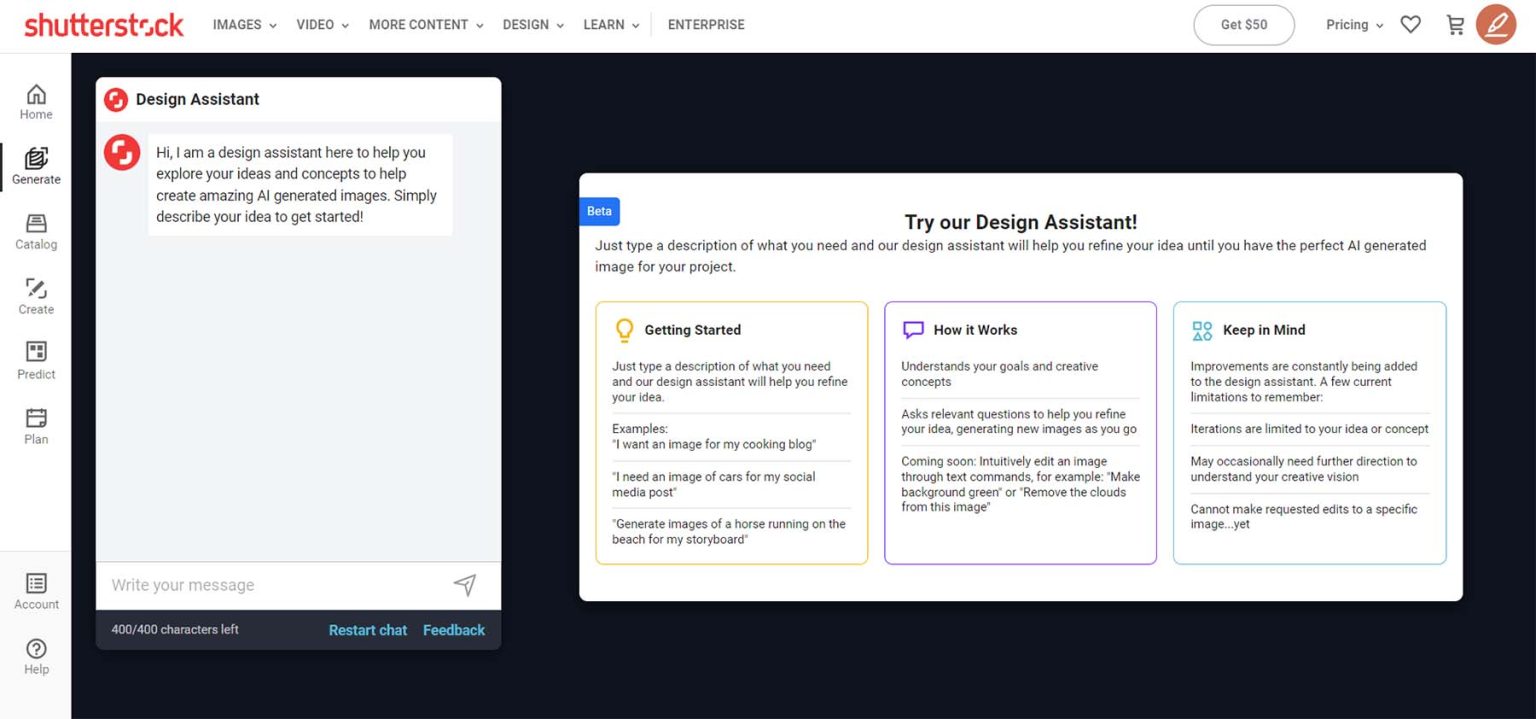Open the Plan section in the sidebar

pyautogui.click(x=35, y=424)
